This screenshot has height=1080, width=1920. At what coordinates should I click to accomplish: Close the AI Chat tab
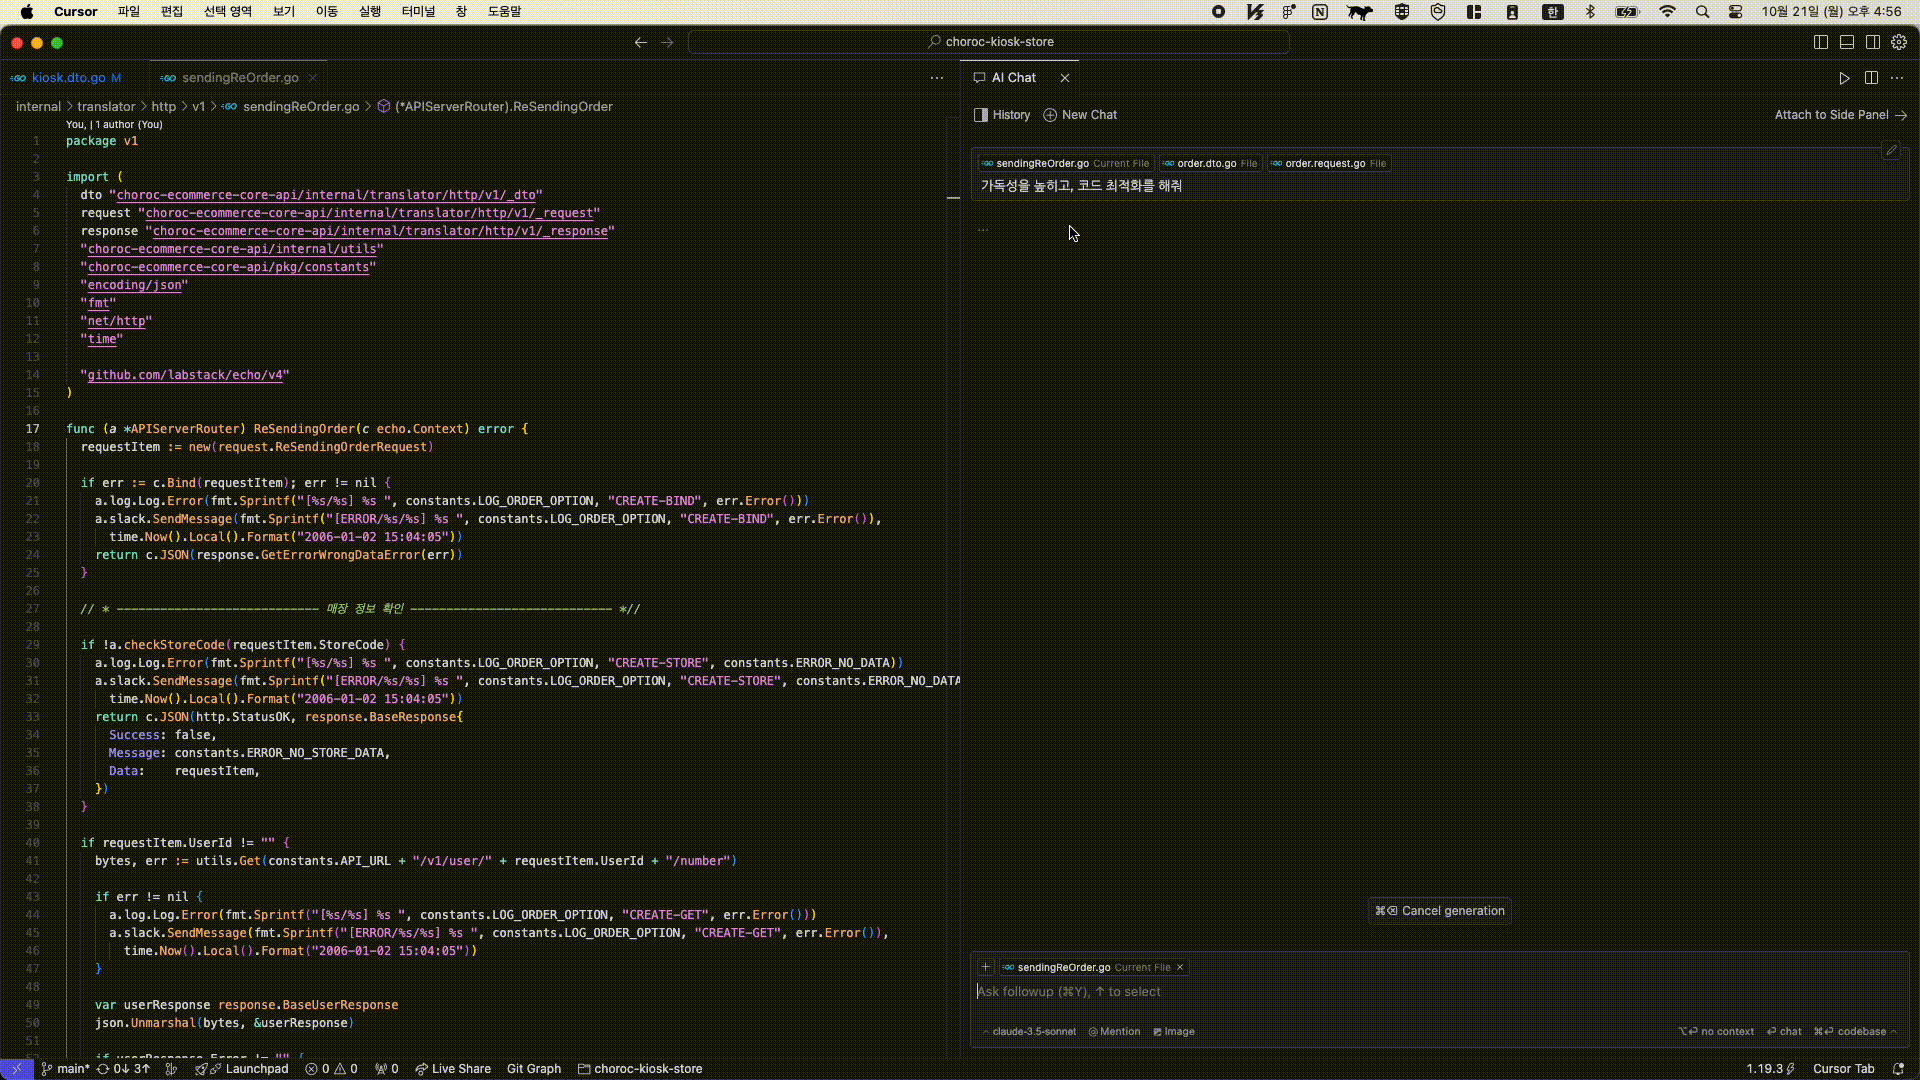1065,78
